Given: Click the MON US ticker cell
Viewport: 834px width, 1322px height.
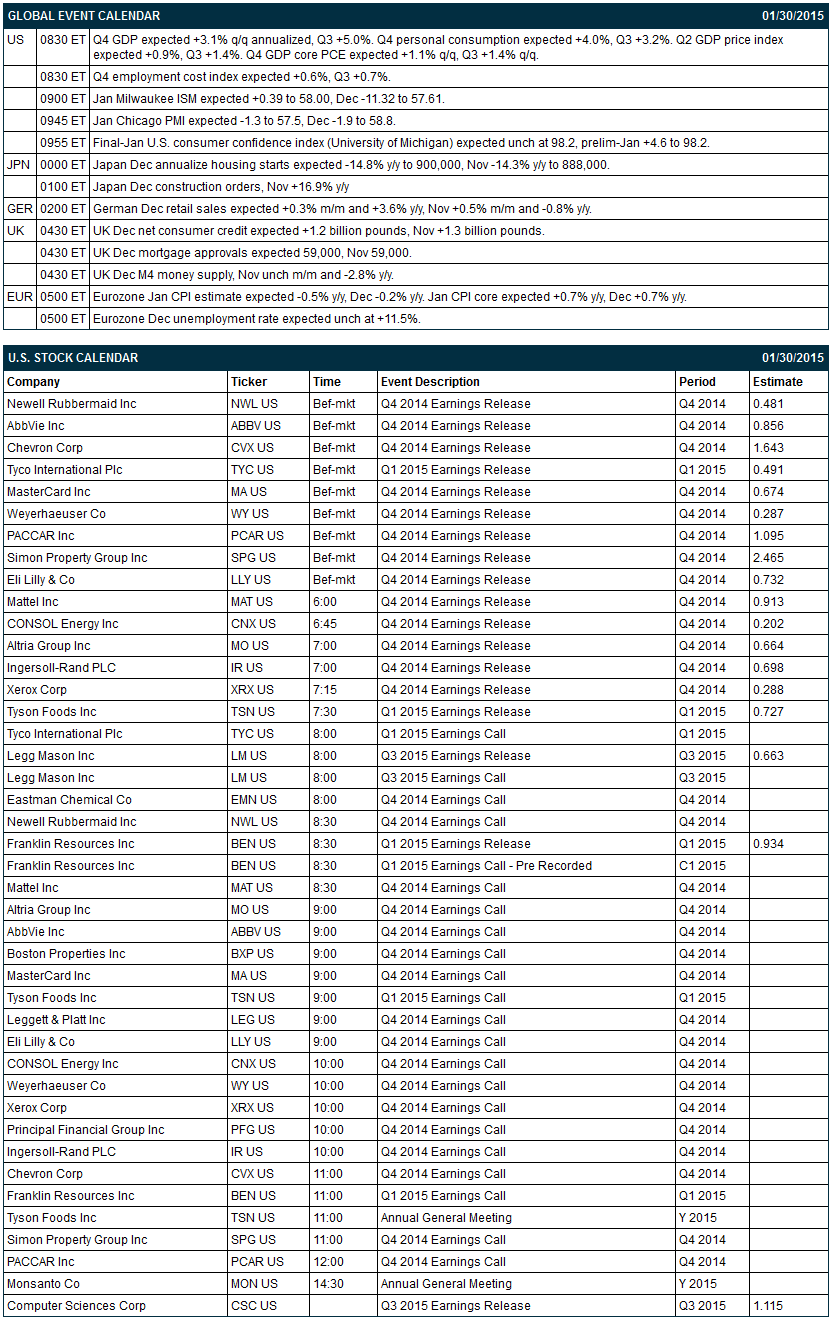Looking at the screenshot, I should 268,1284.
